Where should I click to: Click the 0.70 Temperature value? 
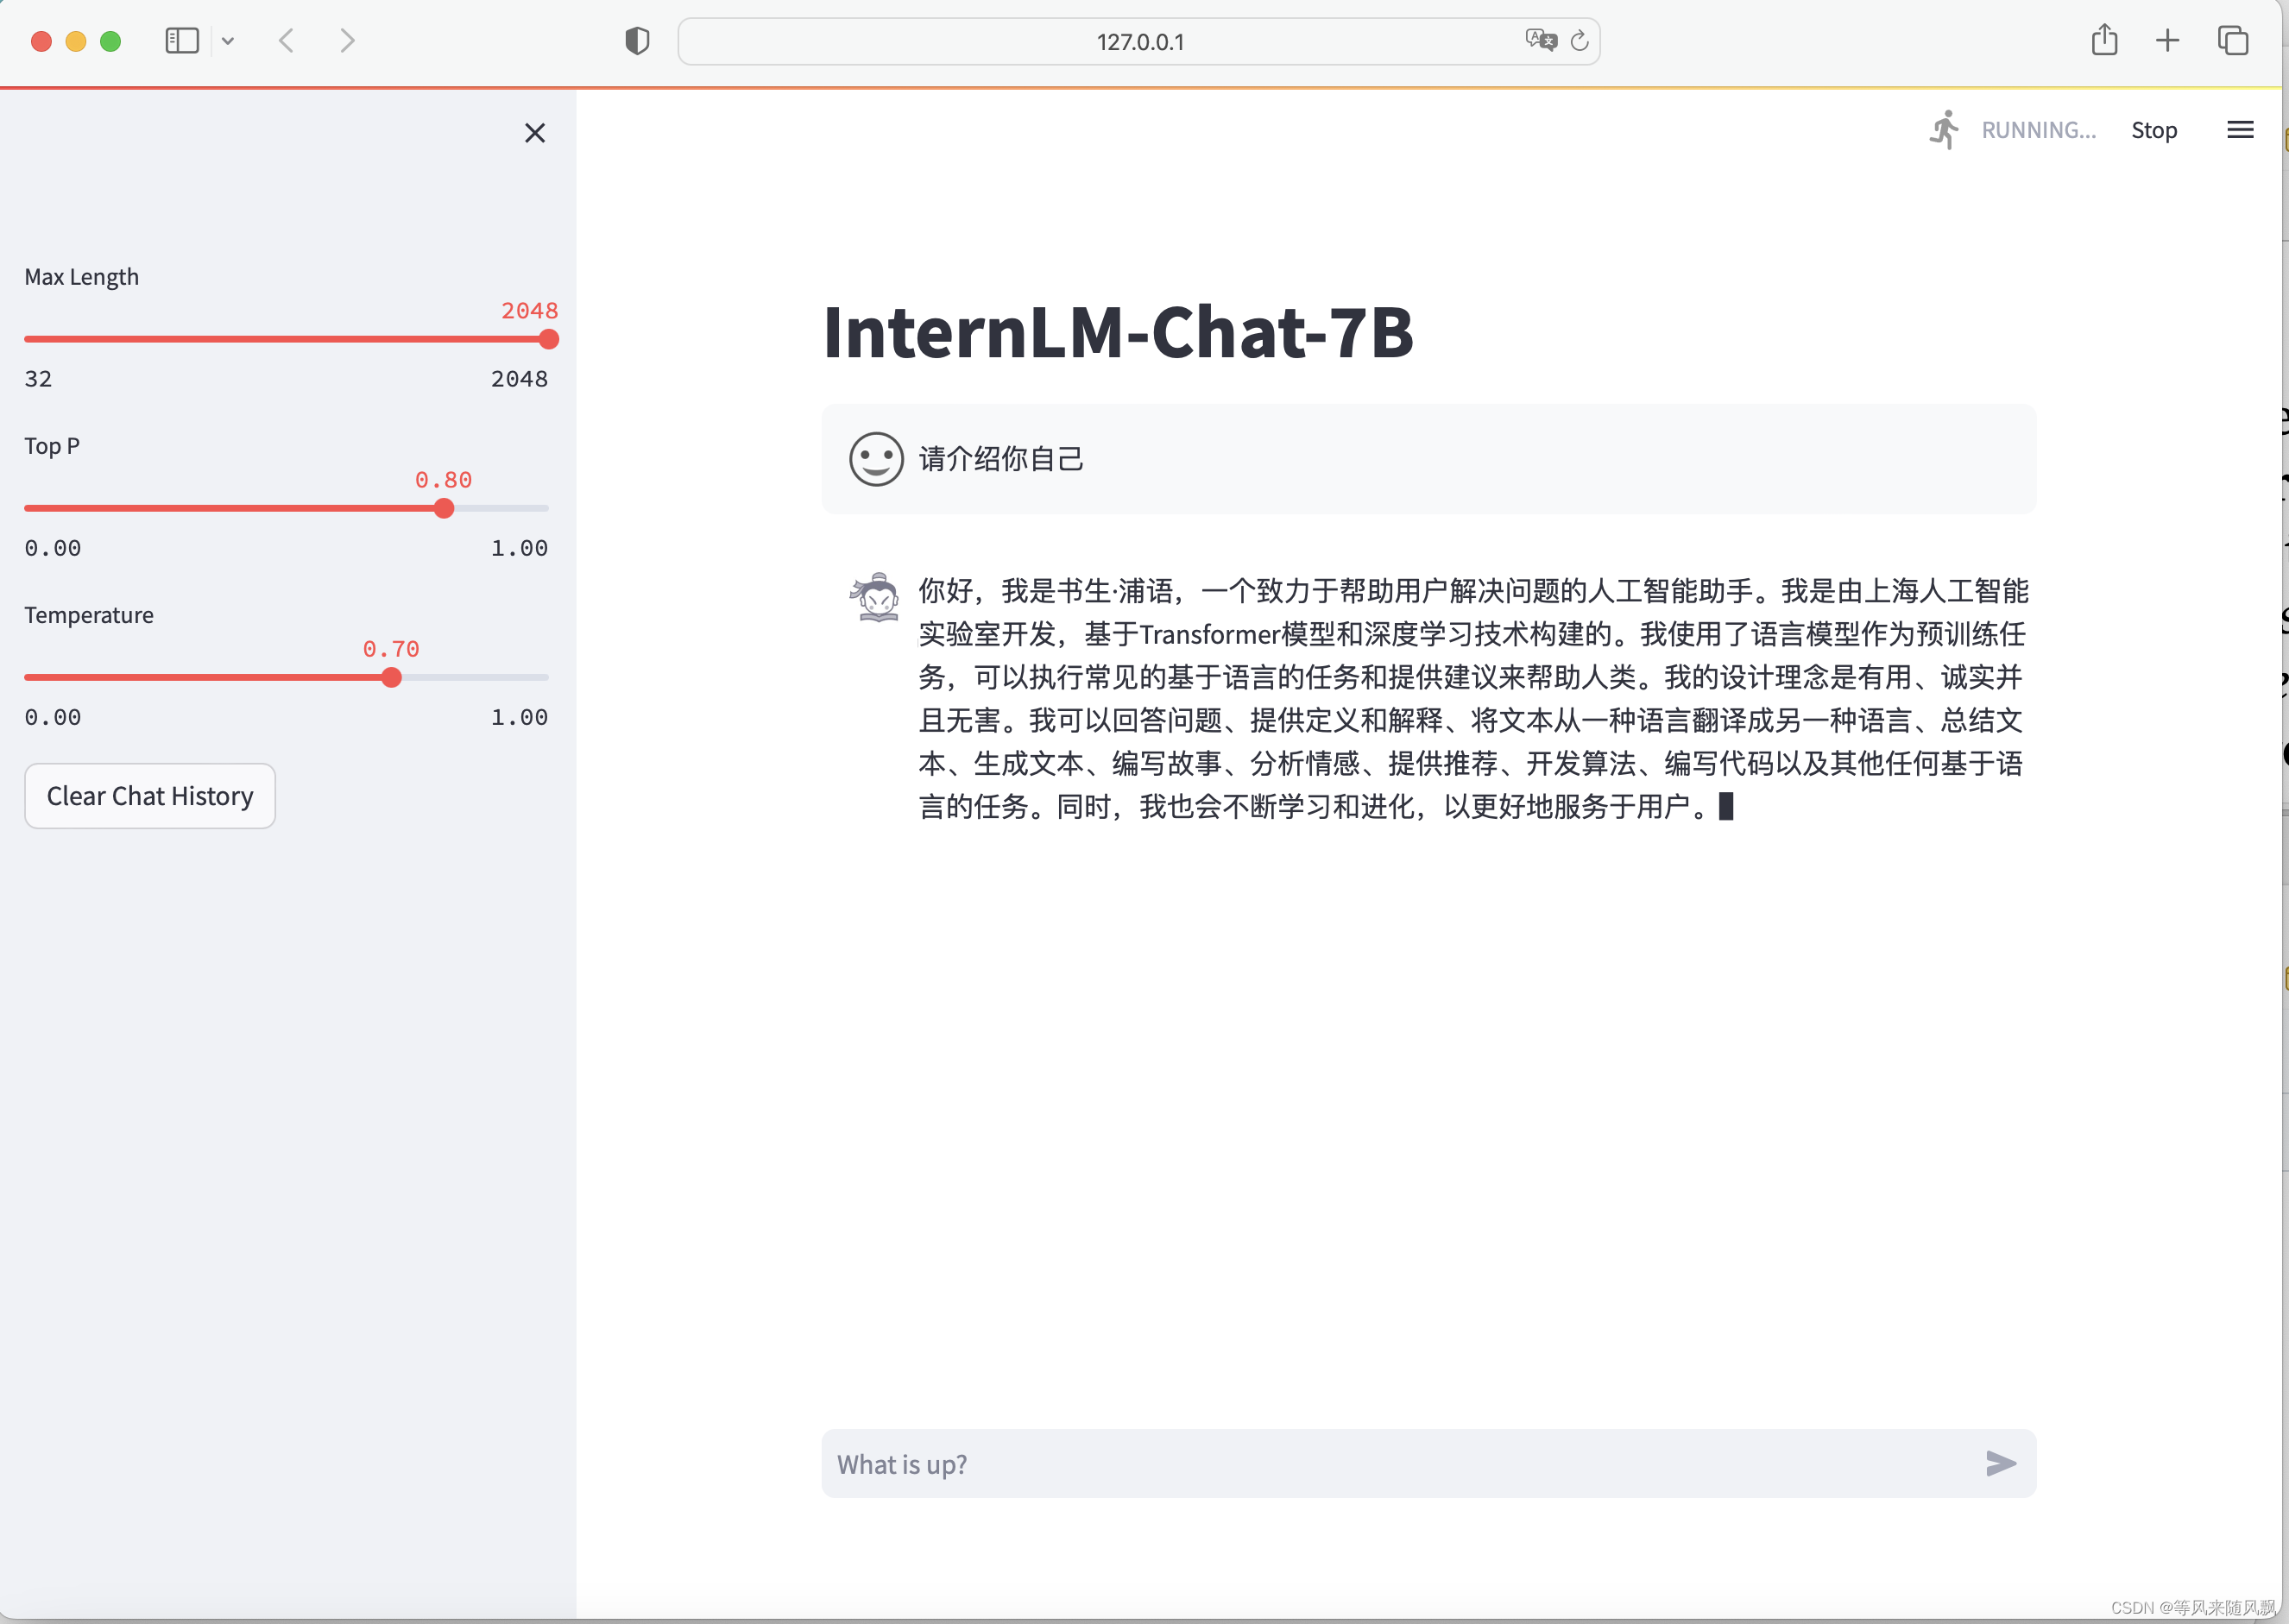pos(391,649)
